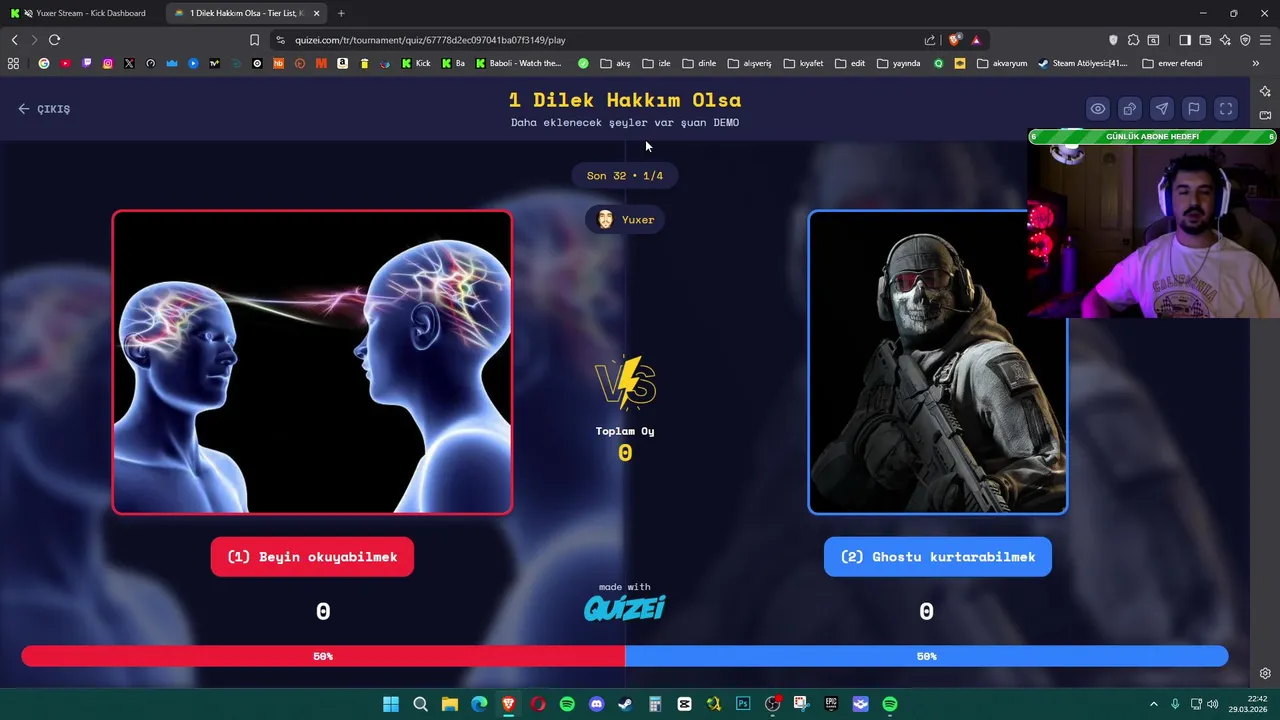Image resolution: width=1280 pixels, height=720 pixels.
Task: Expand the akış bookmarks folder
Action: tap(615, 63)
